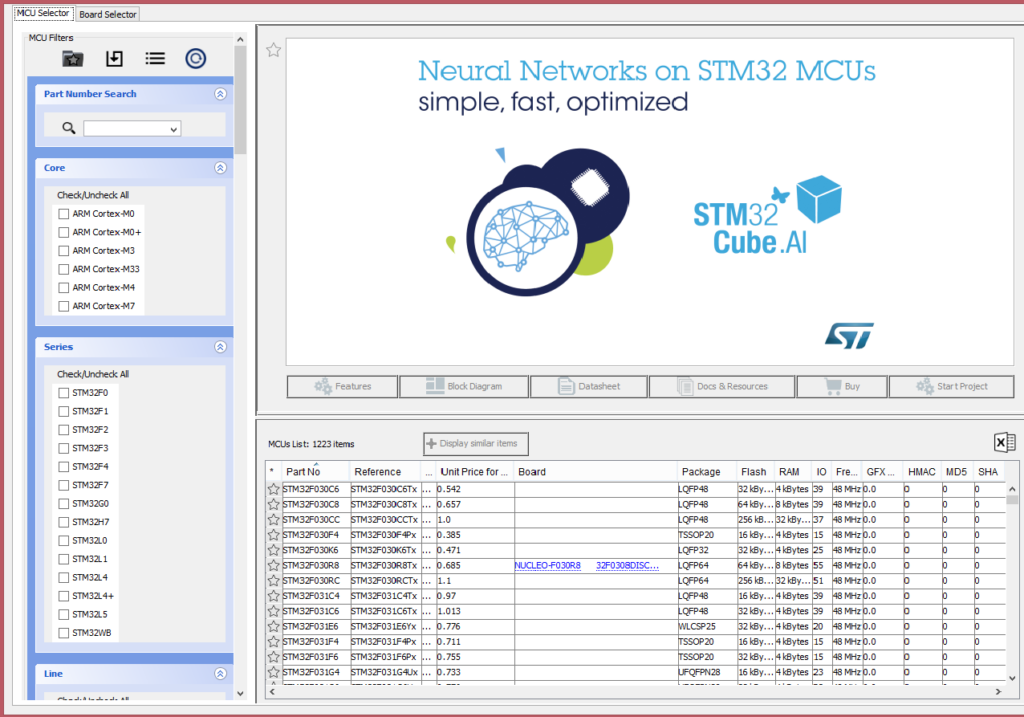Click the MCU list scroll down arrow
The width and height of the screenshot is (1024, 717).
click(1012, 678)
